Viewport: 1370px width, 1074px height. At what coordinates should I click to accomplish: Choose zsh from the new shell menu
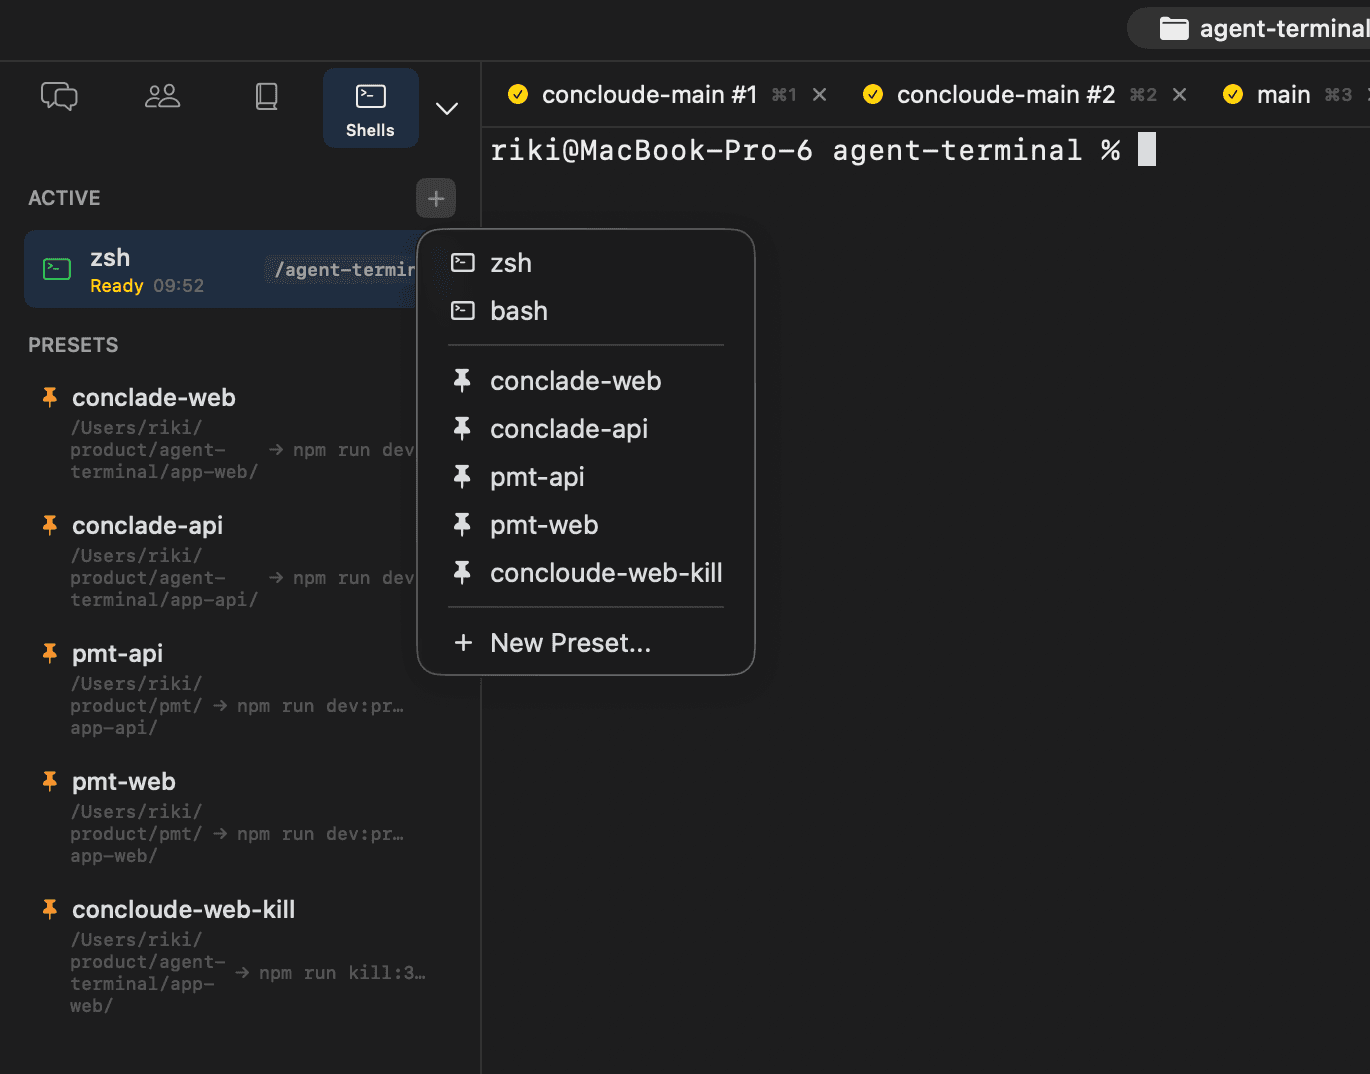(511, 263)
